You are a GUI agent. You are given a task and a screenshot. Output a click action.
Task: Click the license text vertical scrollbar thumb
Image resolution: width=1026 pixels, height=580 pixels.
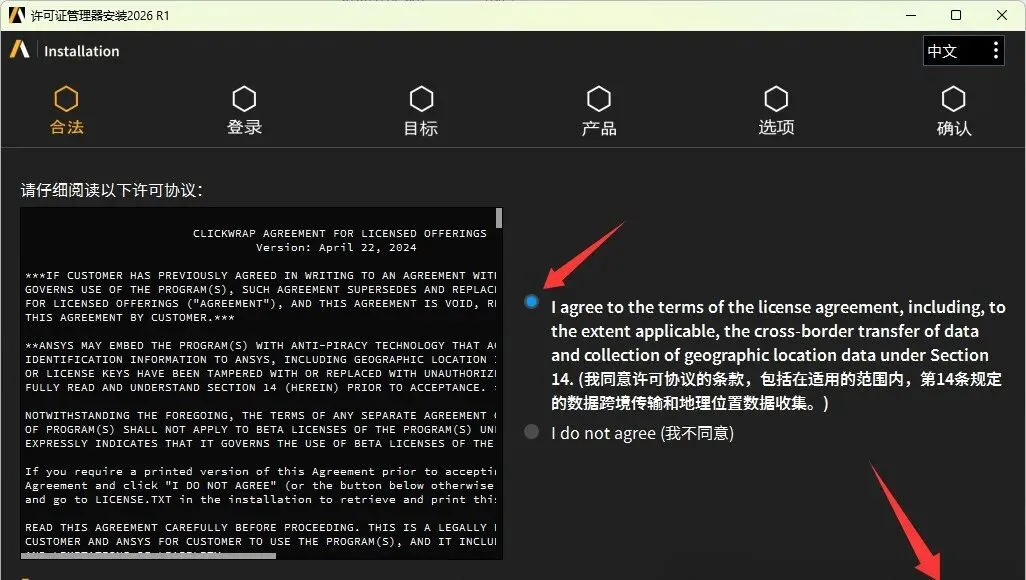point(499,218)
